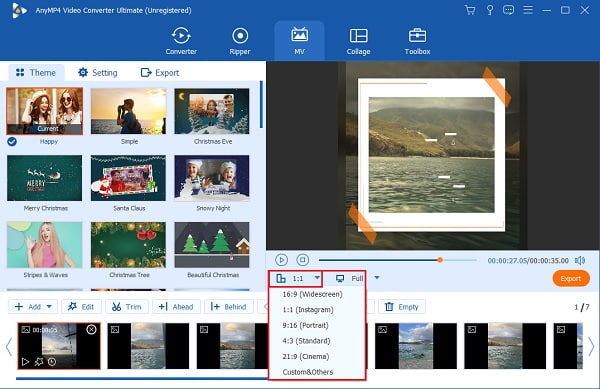
Task: Choose the Merry Christmas theme
Action: [44, 178]
